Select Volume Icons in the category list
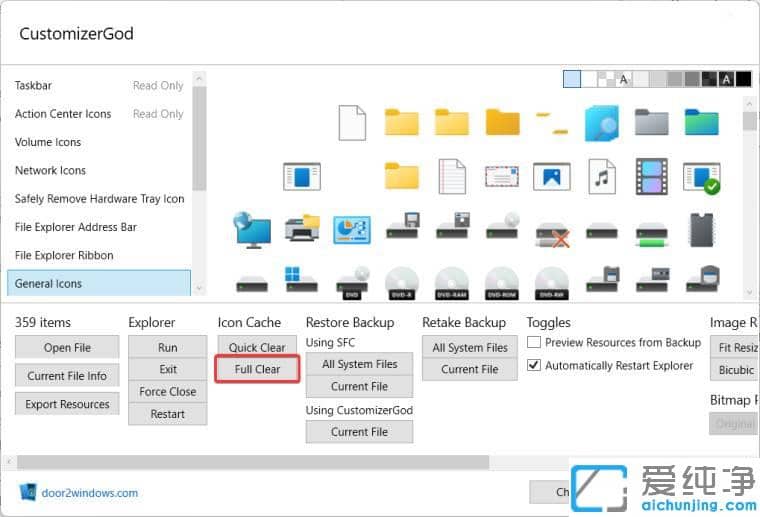The width and height of the screenshot is (760, 517). coord(48,142)
